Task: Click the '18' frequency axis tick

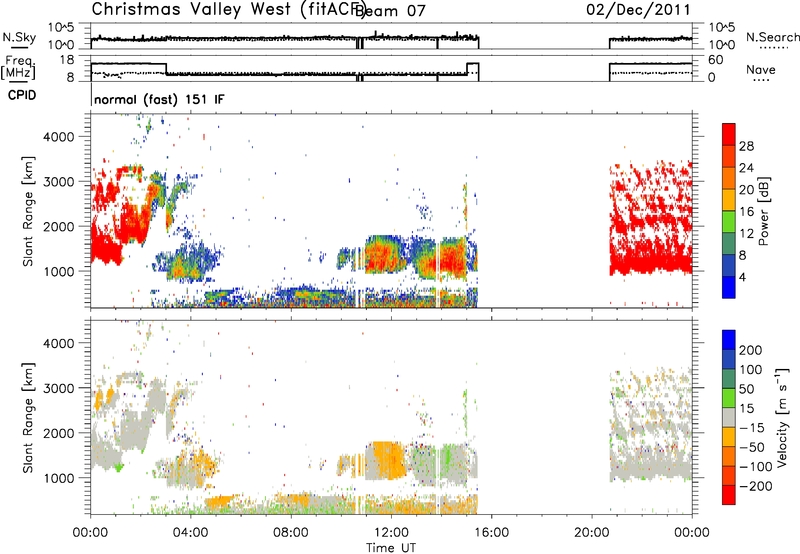Action: 67,60
